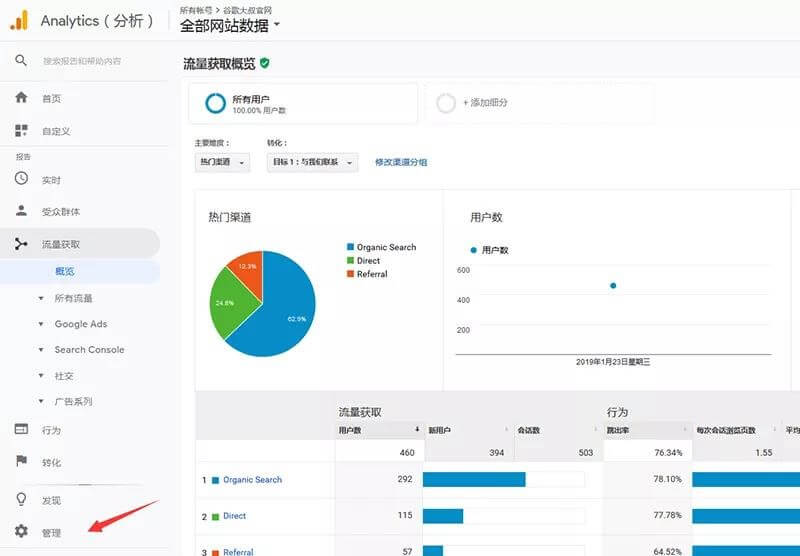Click the 发现 lightbulb icon
This screenshot has width=800, height=556.
pyautogui.click(x=21, y=500)
